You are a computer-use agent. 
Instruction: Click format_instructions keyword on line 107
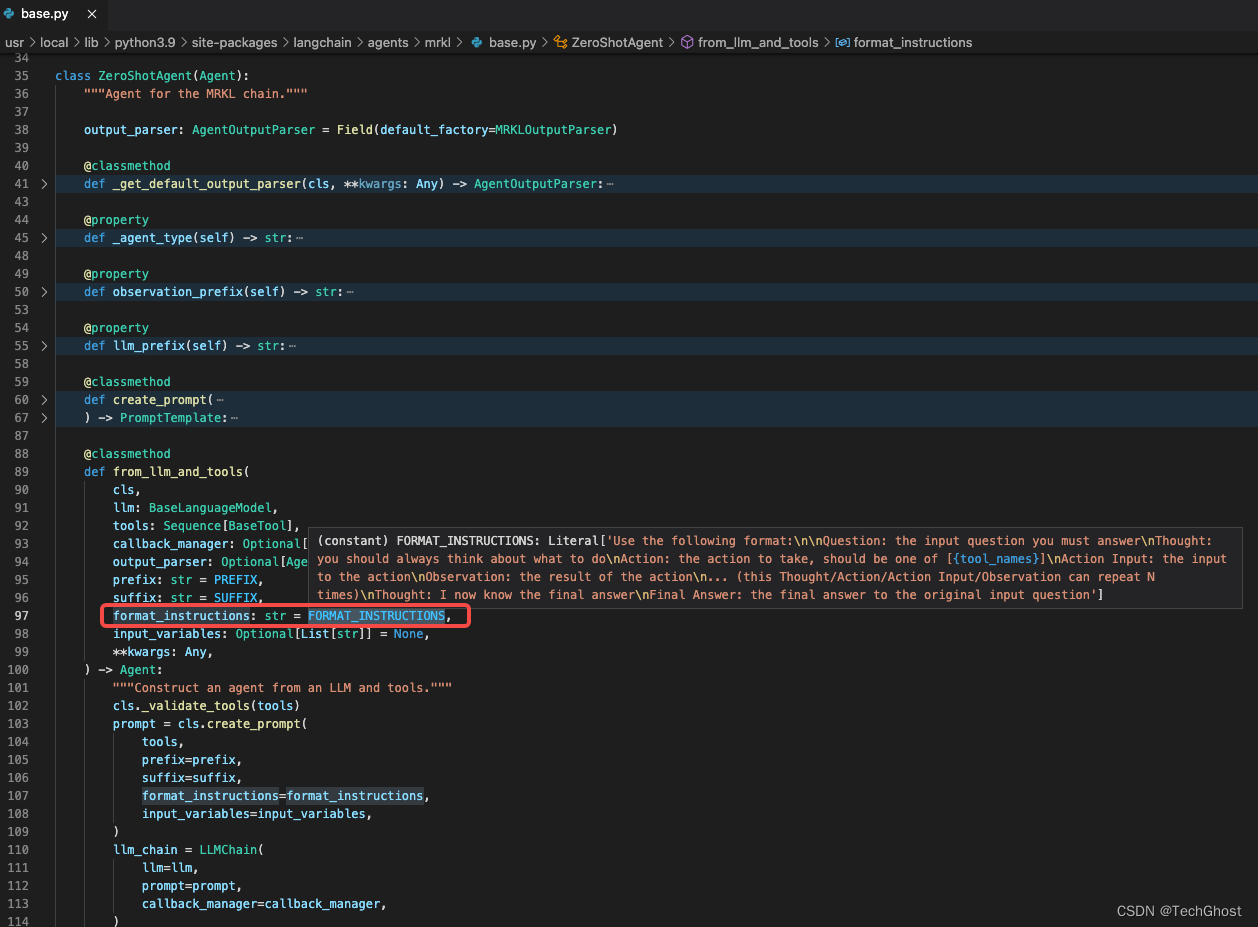210,796
